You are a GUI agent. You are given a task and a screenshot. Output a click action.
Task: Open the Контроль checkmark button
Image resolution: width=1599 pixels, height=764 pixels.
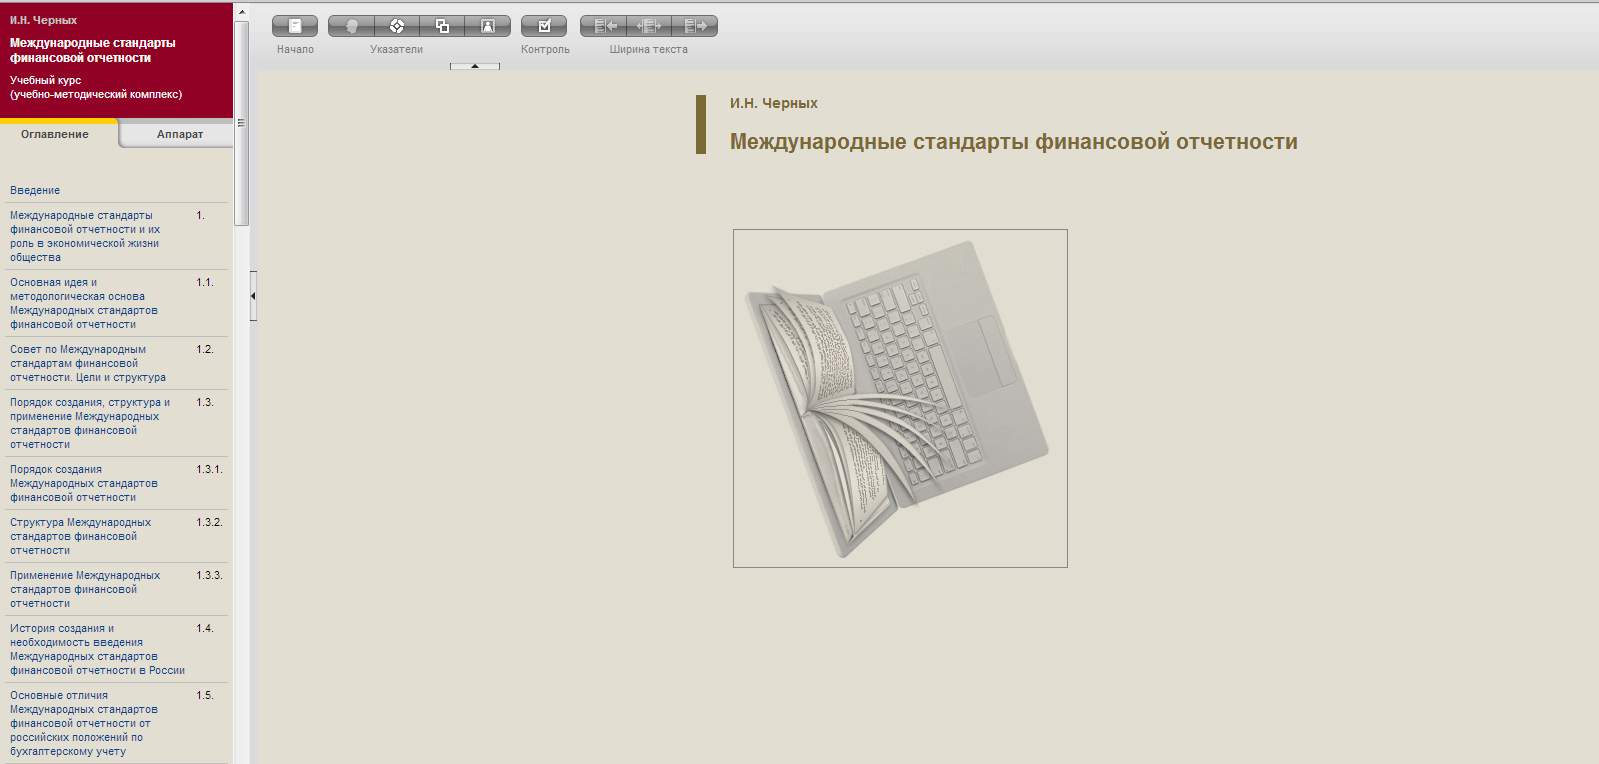click(544, 26)
